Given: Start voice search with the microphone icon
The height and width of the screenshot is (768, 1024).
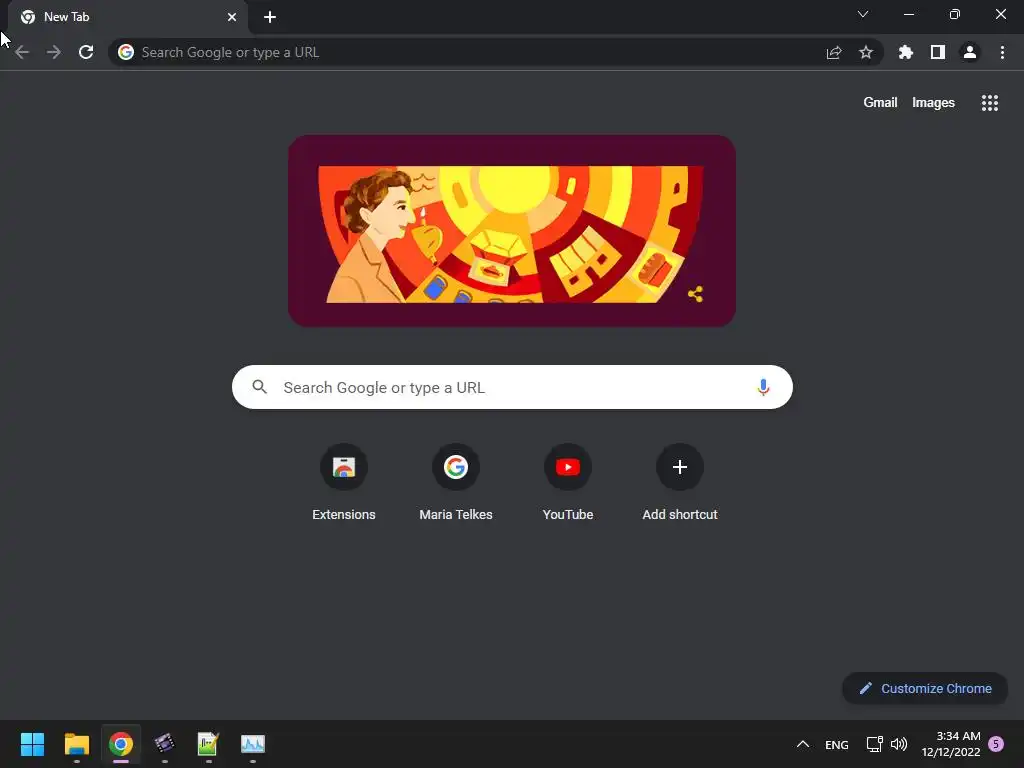Looking at the screenshot, I should pyautogui.click(x=763, y=387).
